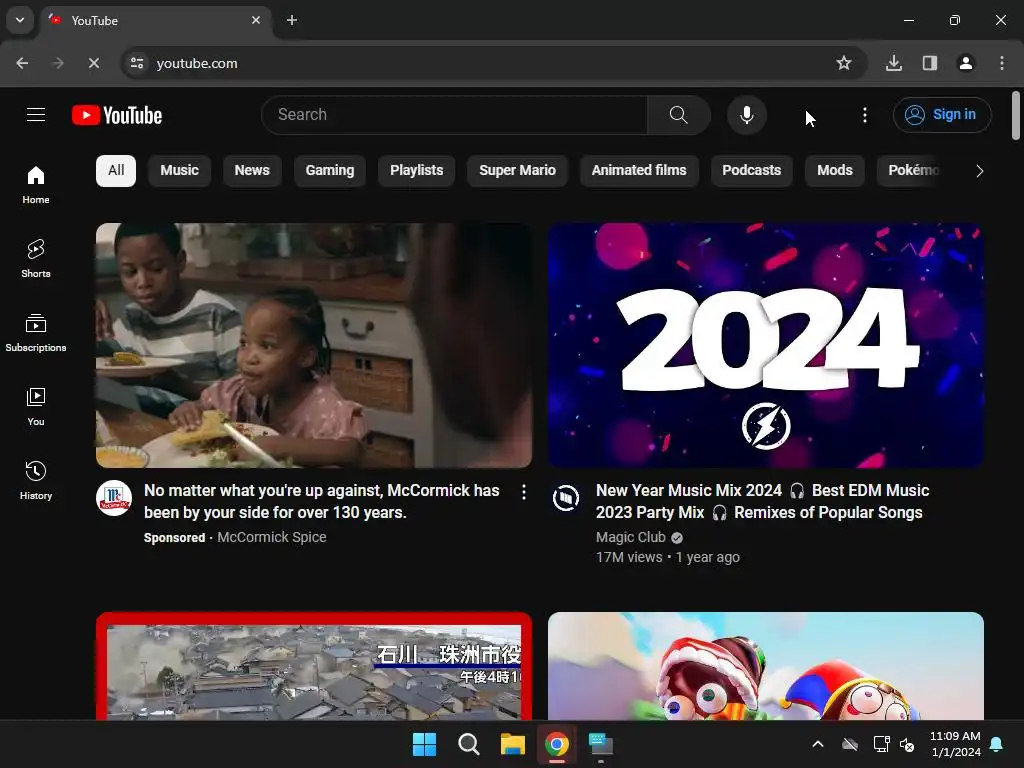The width and height of the screenshot is (1024, 768).
Task: Open Chrome three-dot menu
Action: click(1002, 63)
